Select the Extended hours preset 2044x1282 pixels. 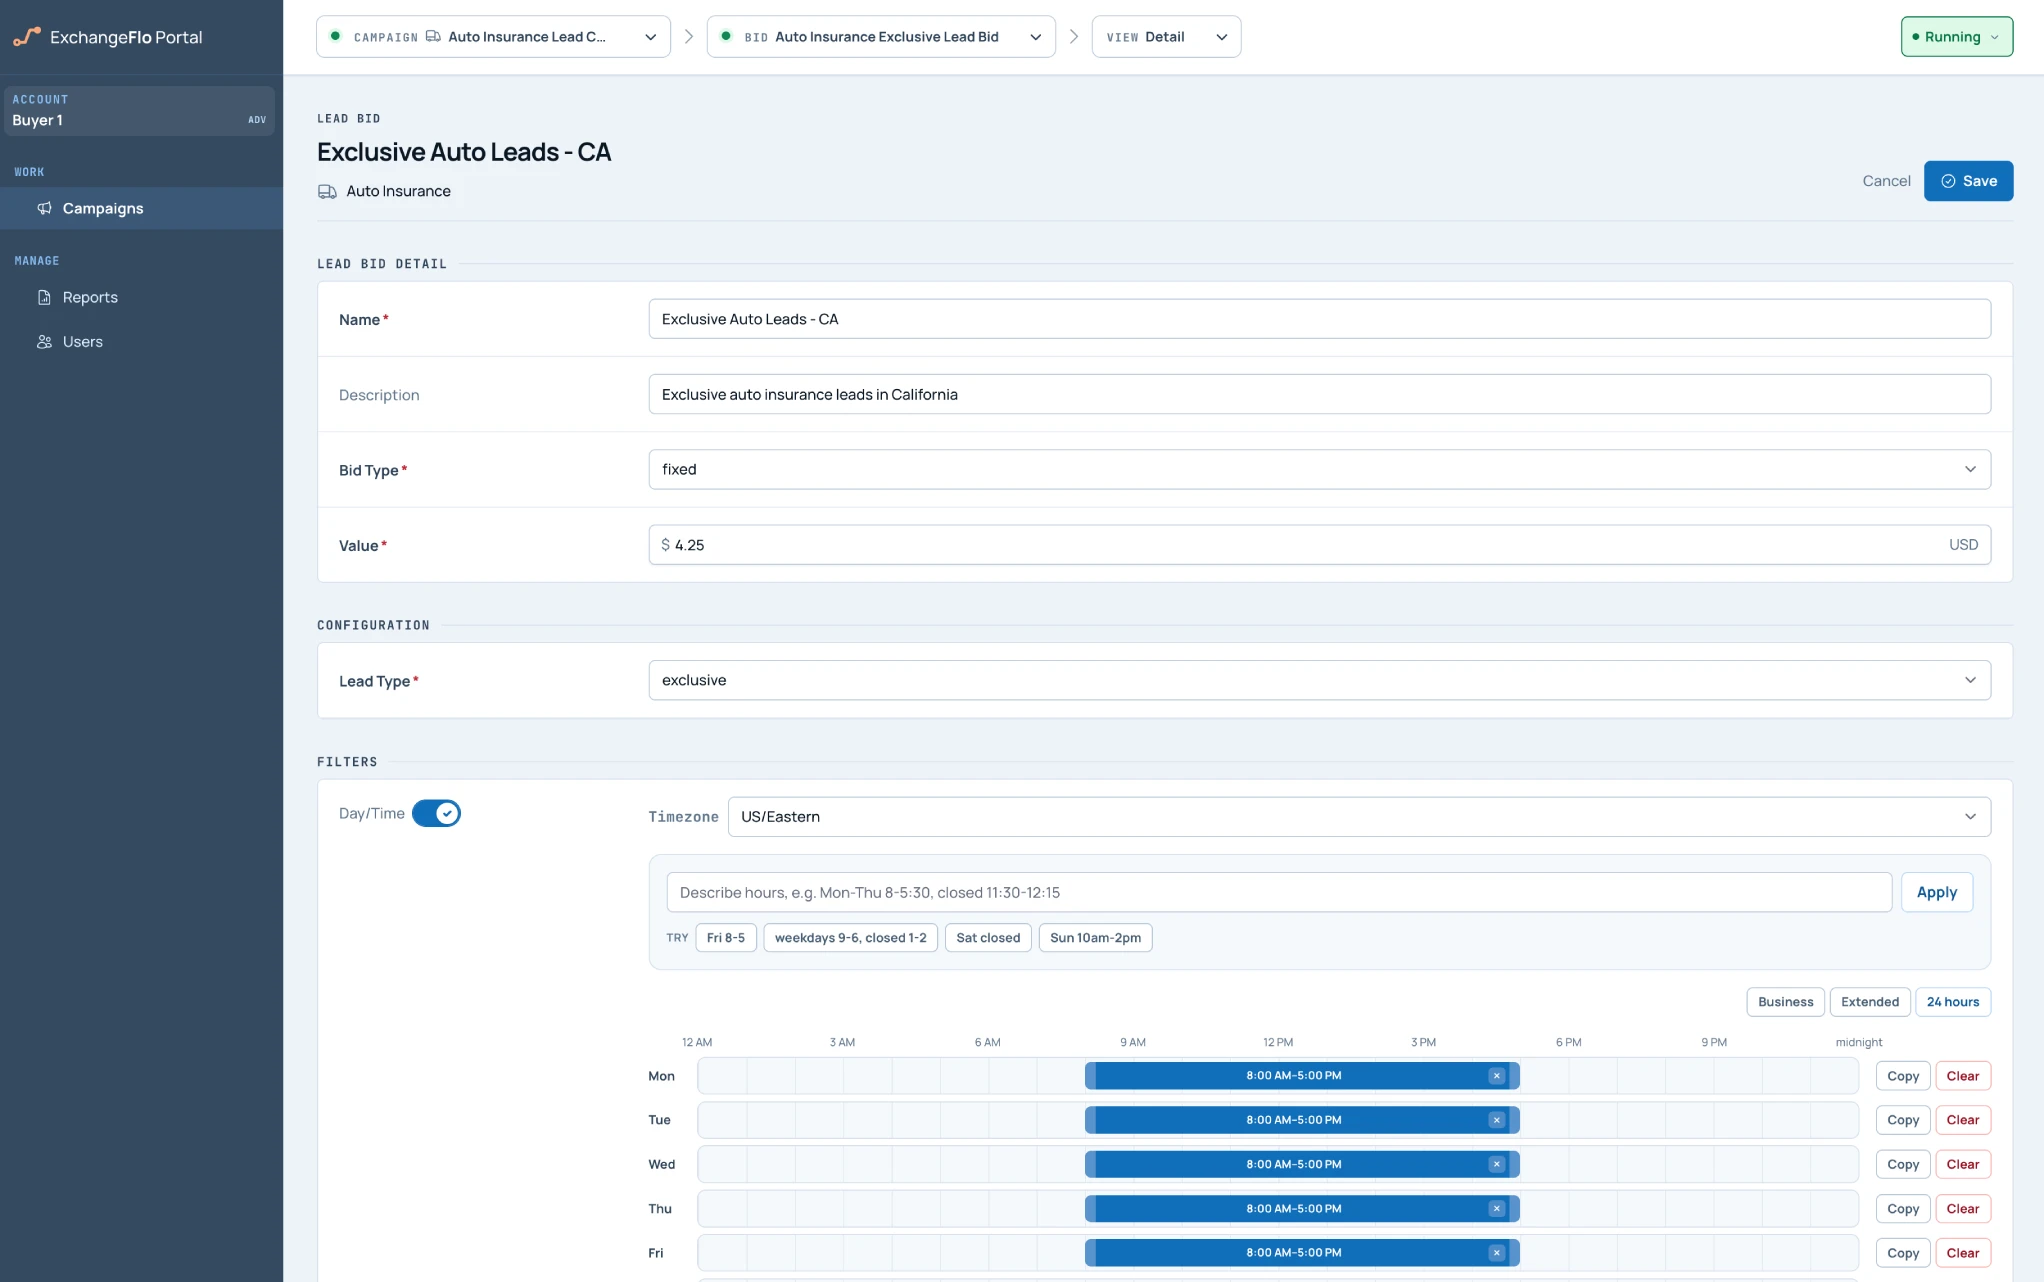click(x=1869, y=1002)
